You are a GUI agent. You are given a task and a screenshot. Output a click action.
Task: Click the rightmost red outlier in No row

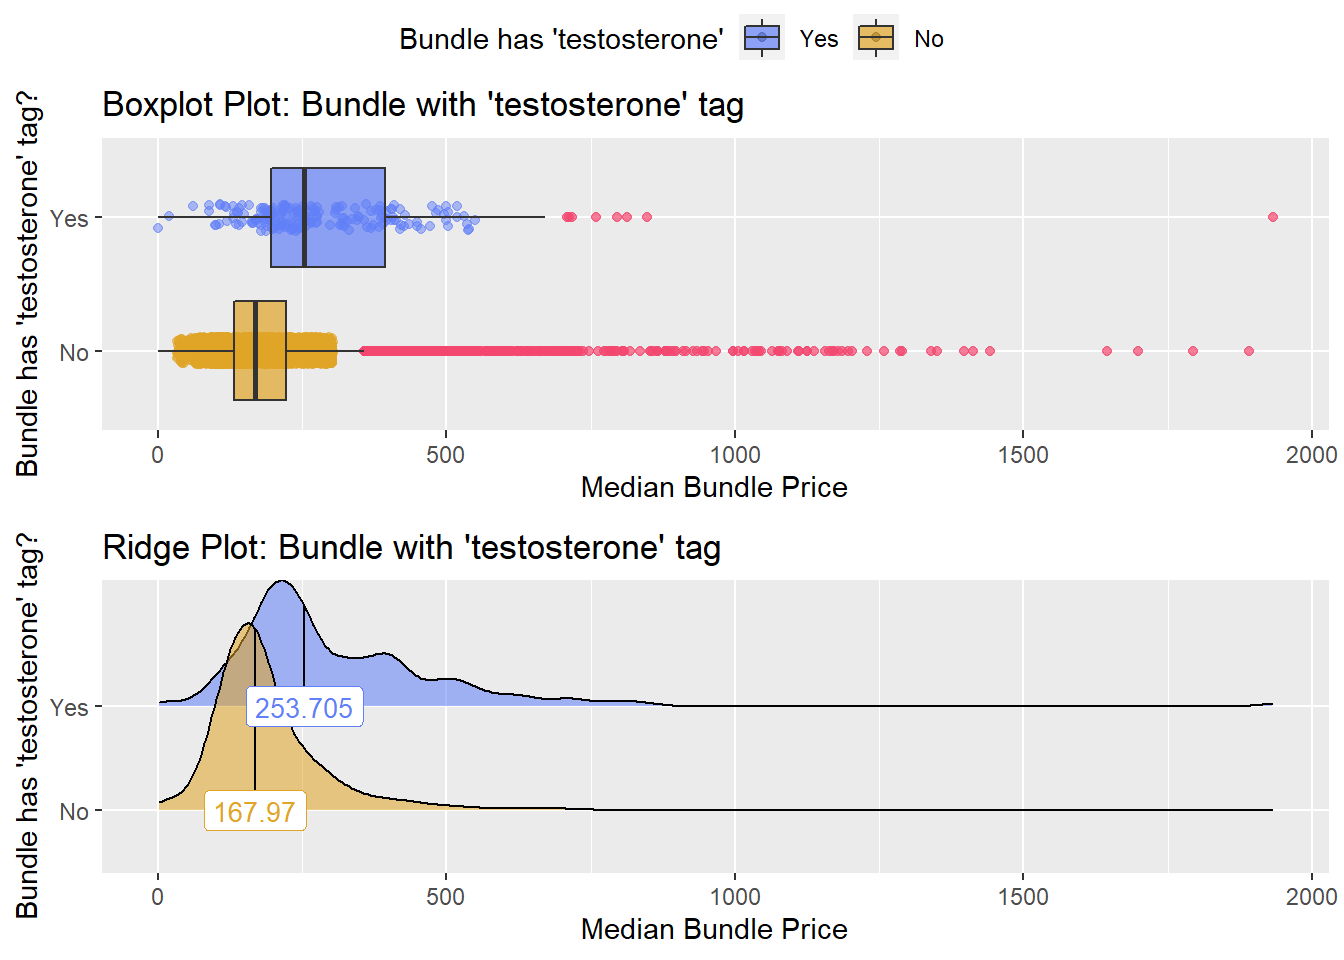tap(1249, 351)
